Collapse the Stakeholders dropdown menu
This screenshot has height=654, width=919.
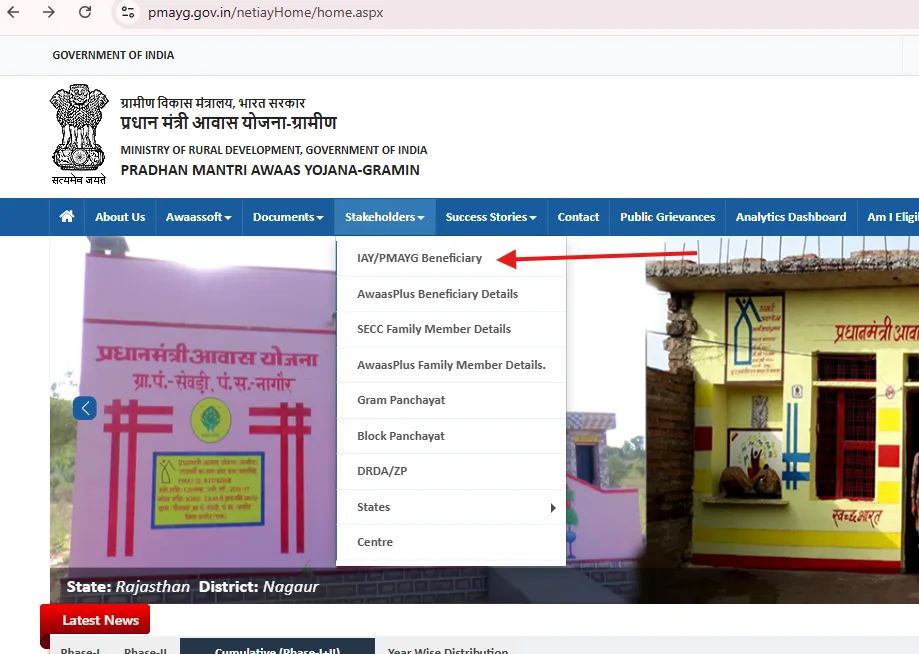384,217
